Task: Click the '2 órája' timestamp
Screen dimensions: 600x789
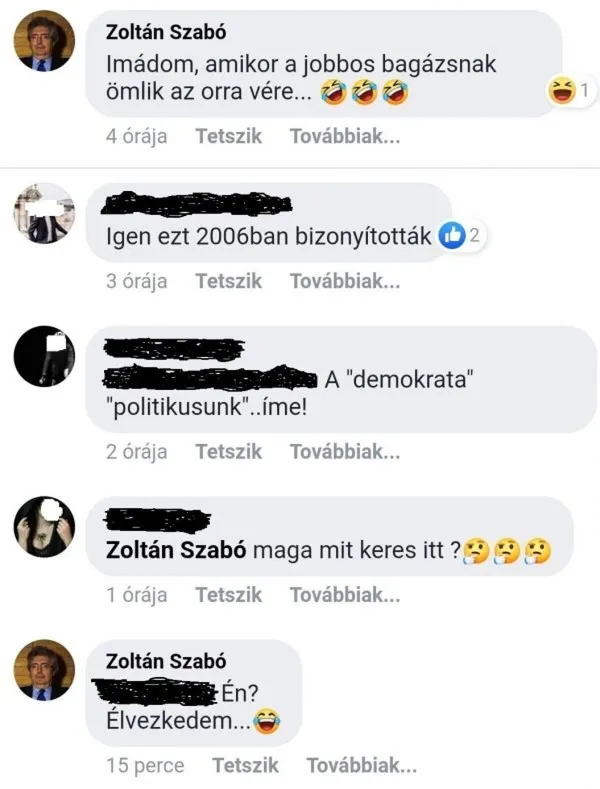Action: (x=137, y=452)
